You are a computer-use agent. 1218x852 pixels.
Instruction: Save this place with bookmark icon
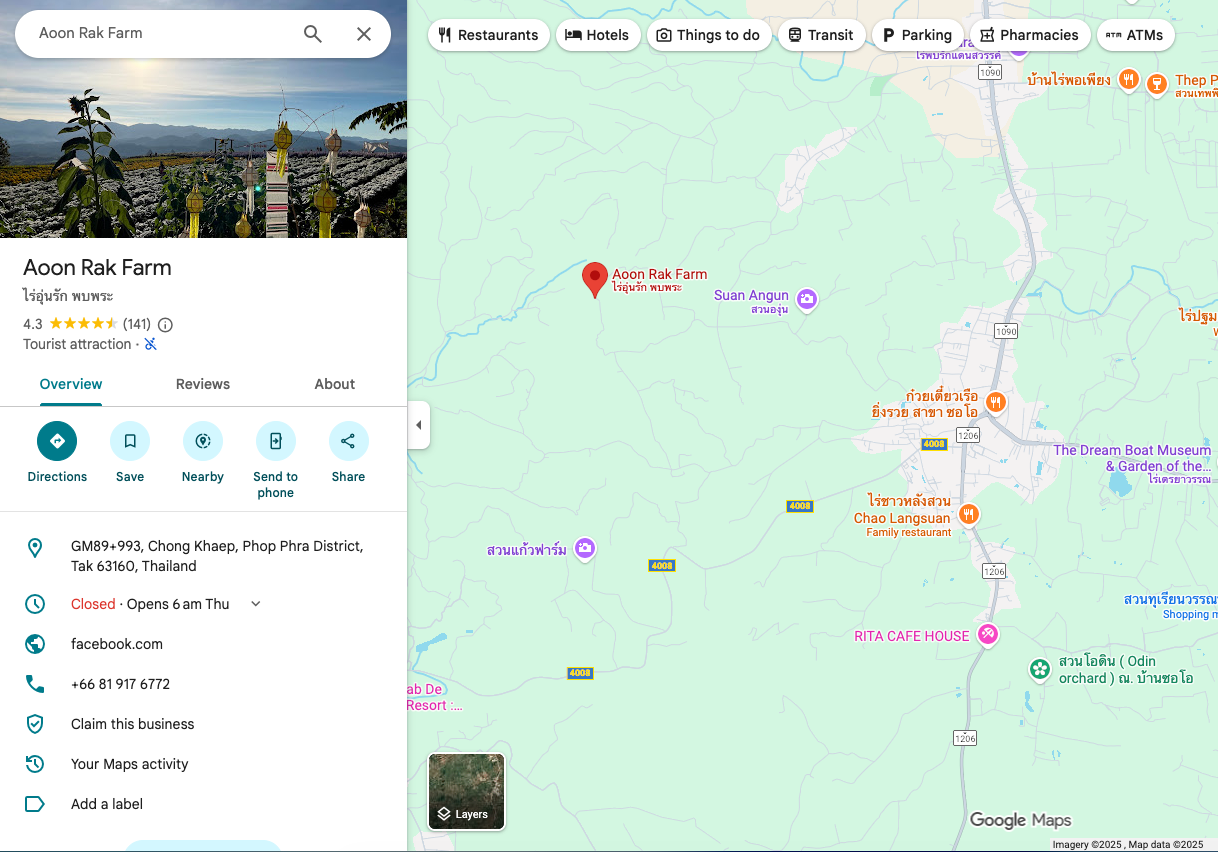tap(130, 453)
